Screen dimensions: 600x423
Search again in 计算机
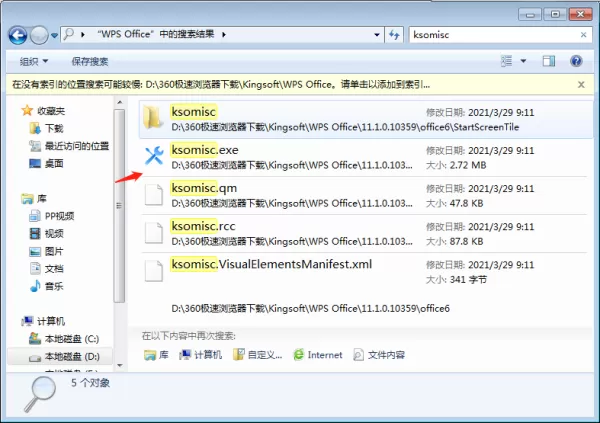point(200,355)
